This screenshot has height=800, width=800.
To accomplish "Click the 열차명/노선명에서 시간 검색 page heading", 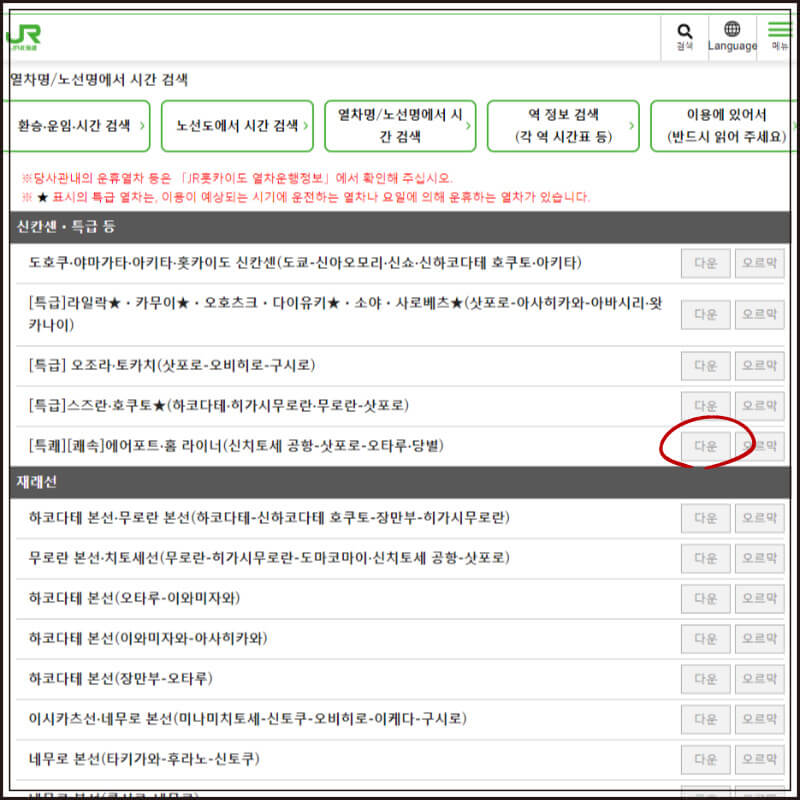I will (x=99, y=80).
